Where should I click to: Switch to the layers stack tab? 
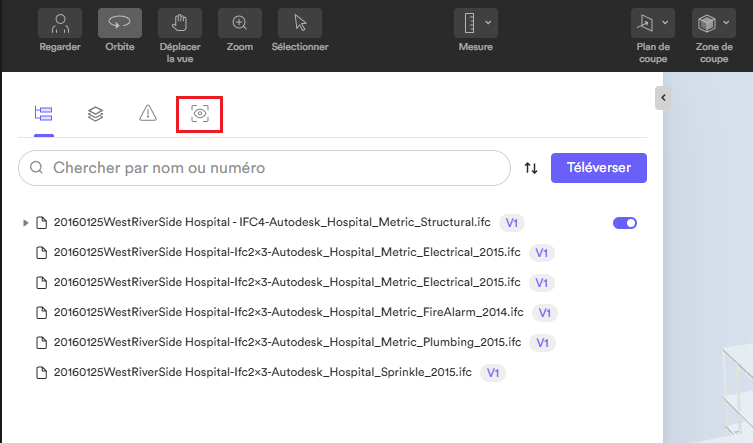[96, 114]
